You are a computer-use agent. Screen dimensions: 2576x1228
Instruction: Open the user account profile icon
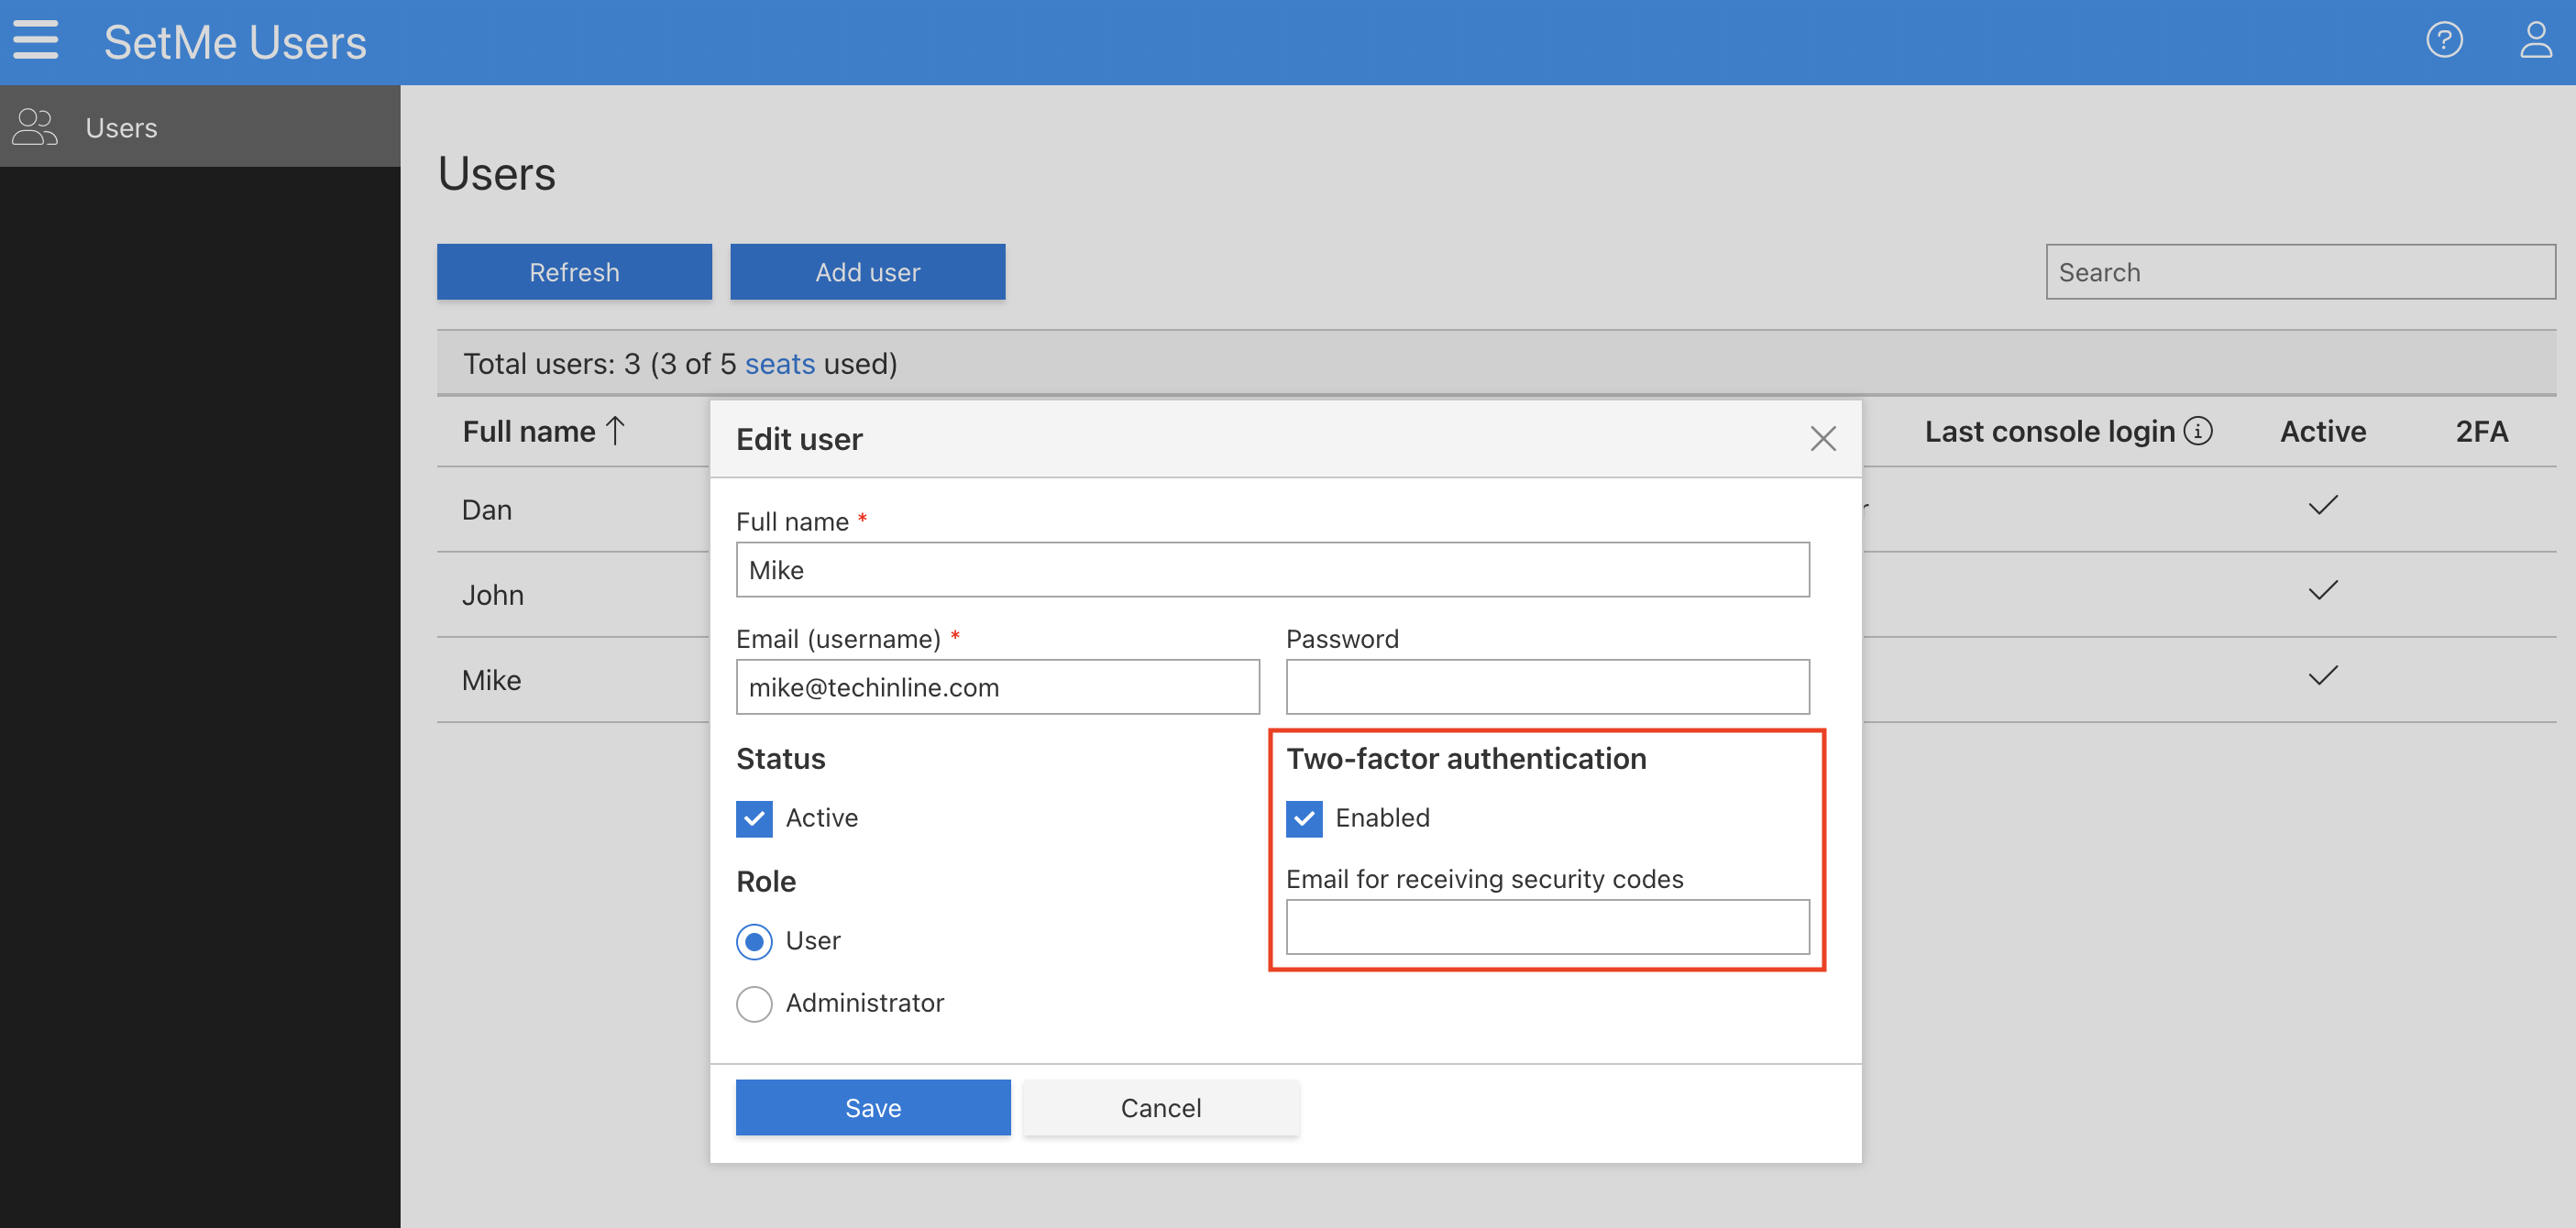[2535, 41]
